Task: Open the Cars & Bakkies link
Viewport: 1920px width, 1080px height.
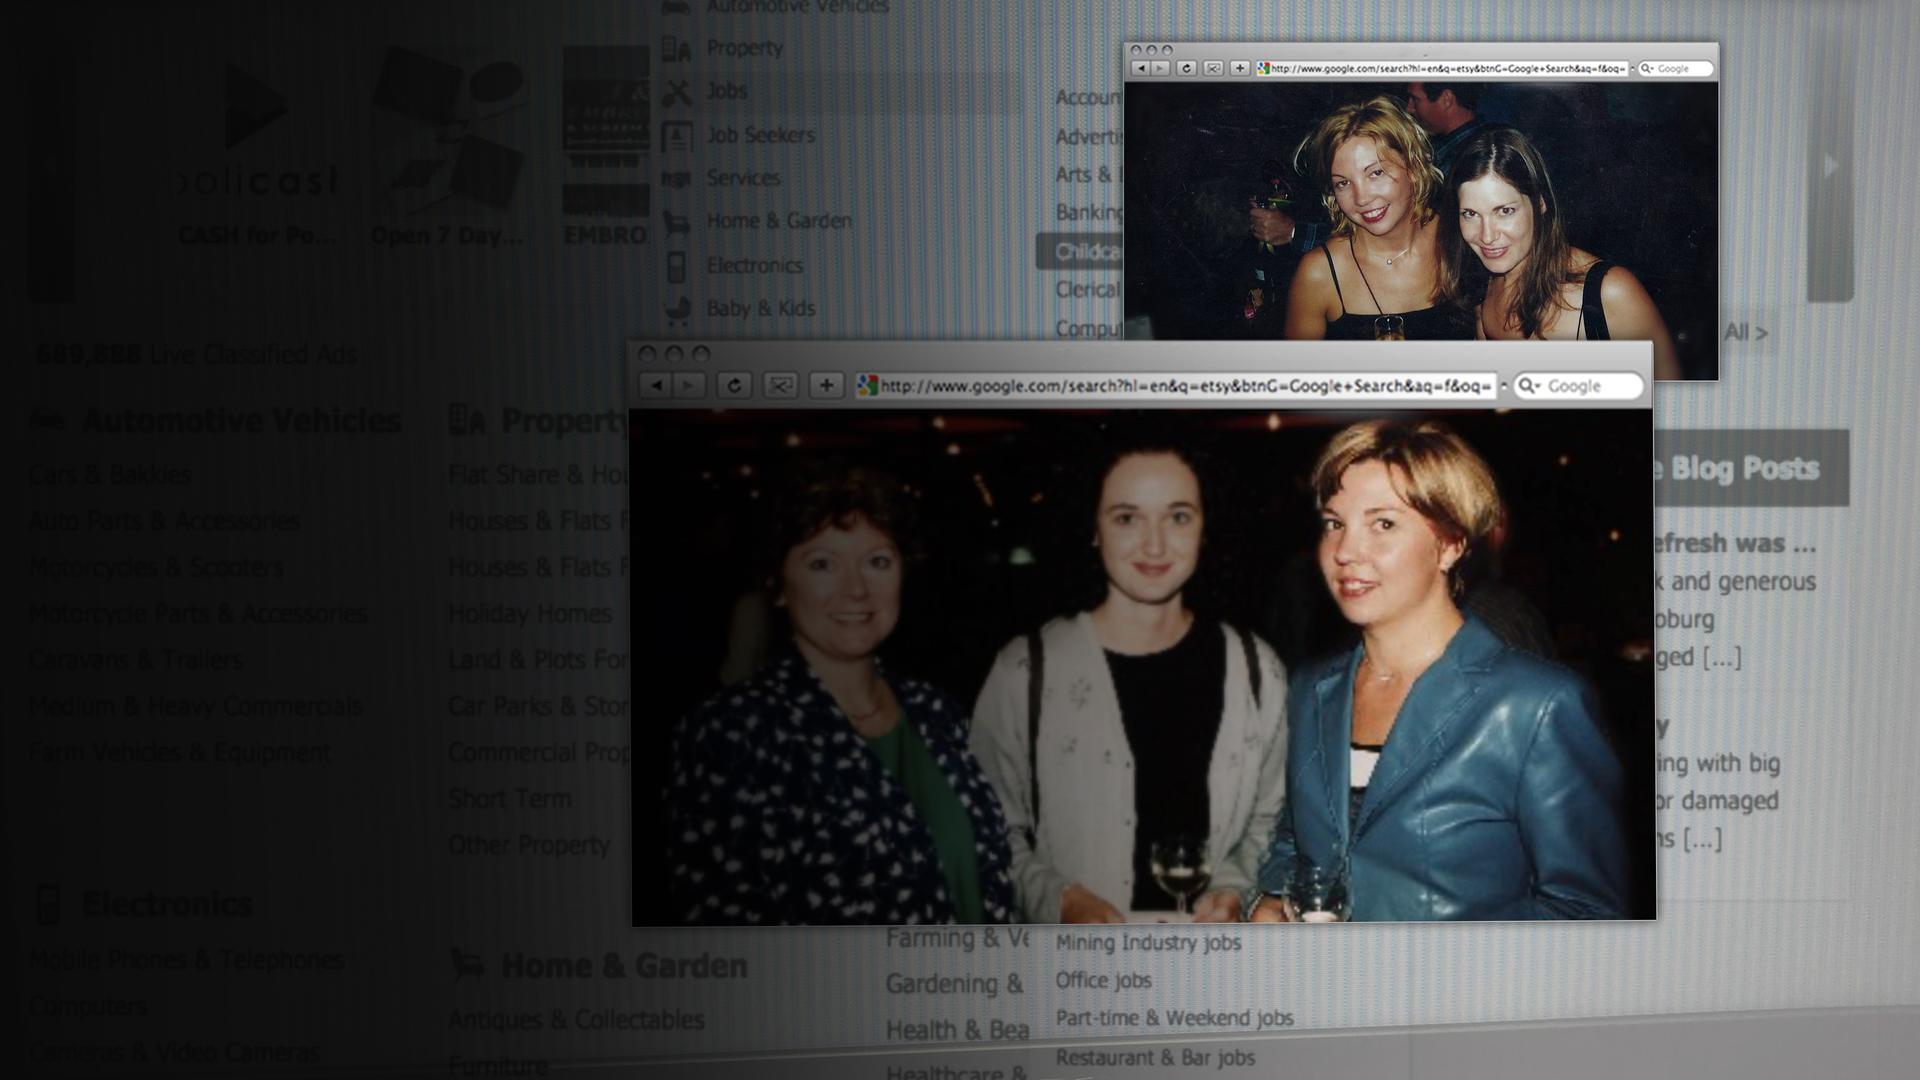Action: point(110,474)
